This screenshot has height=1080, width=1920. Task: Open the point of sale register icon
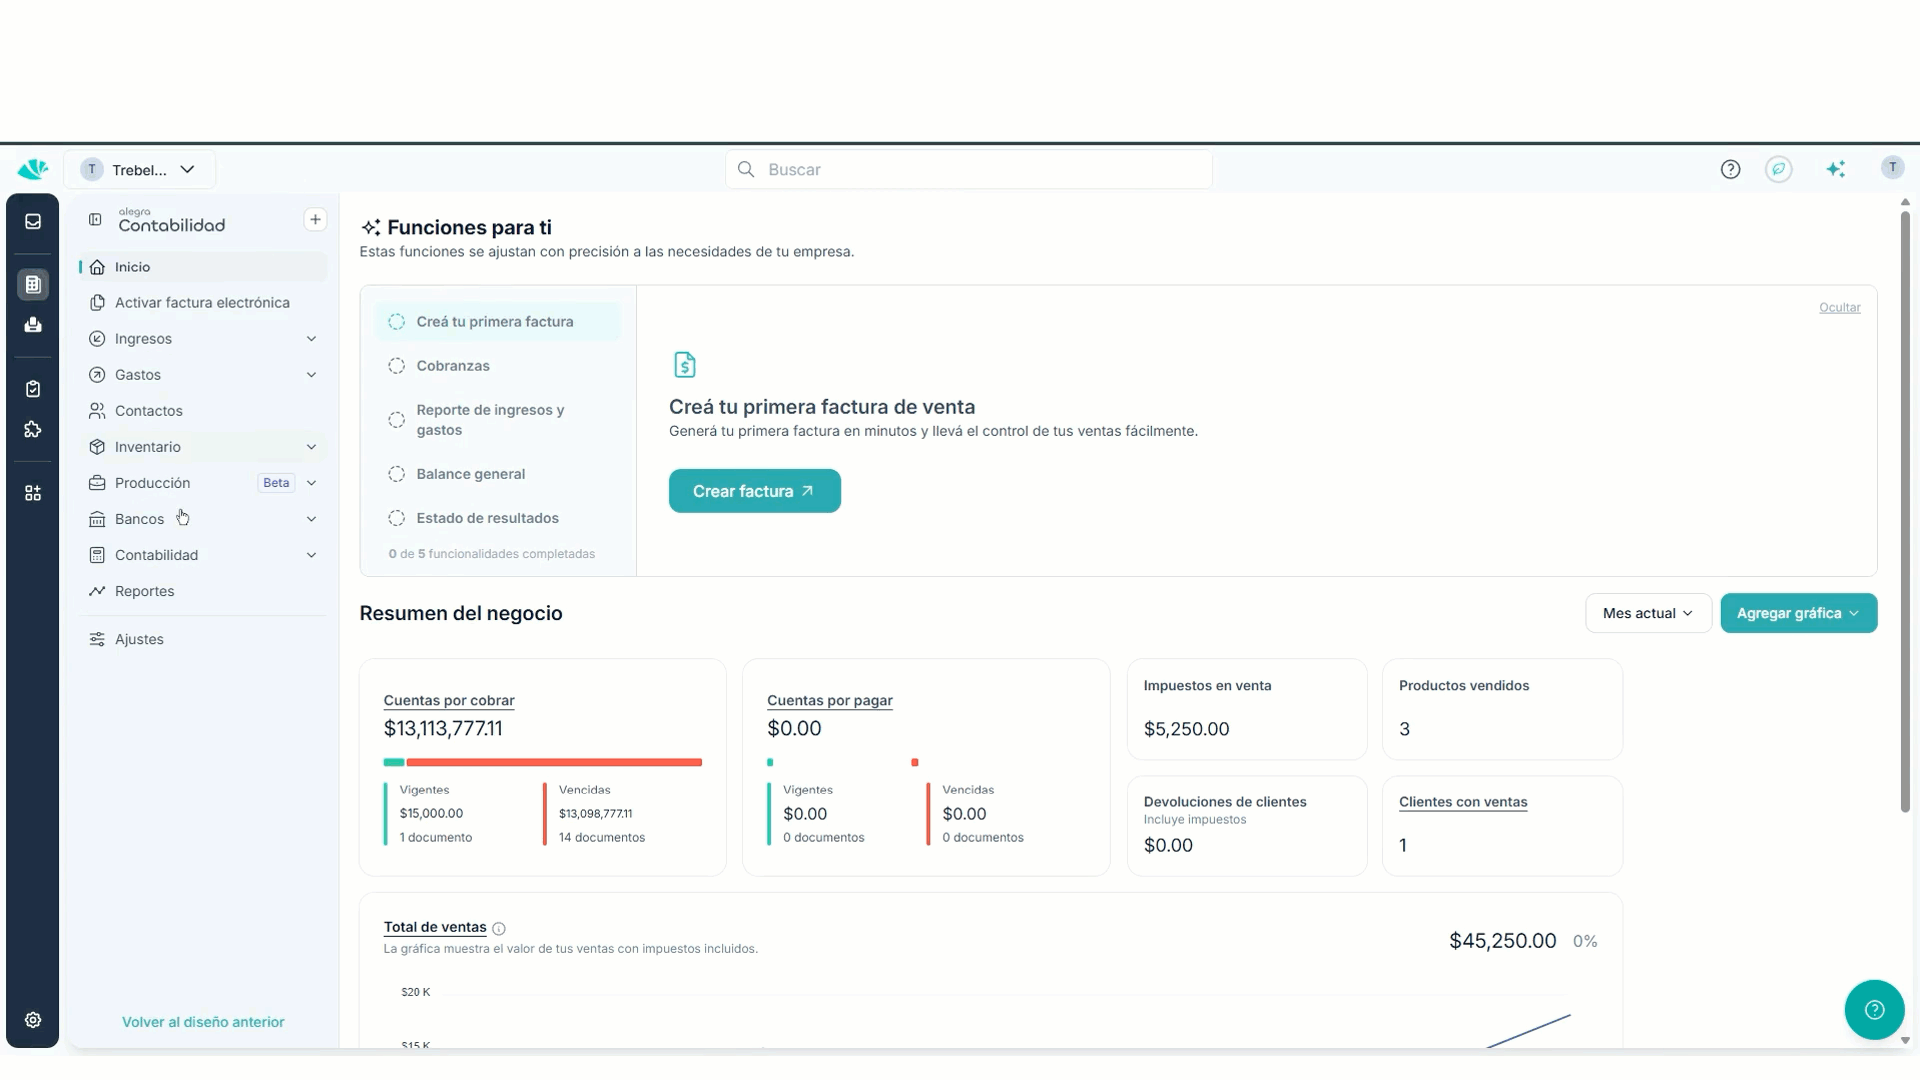(x=33, y=325)
